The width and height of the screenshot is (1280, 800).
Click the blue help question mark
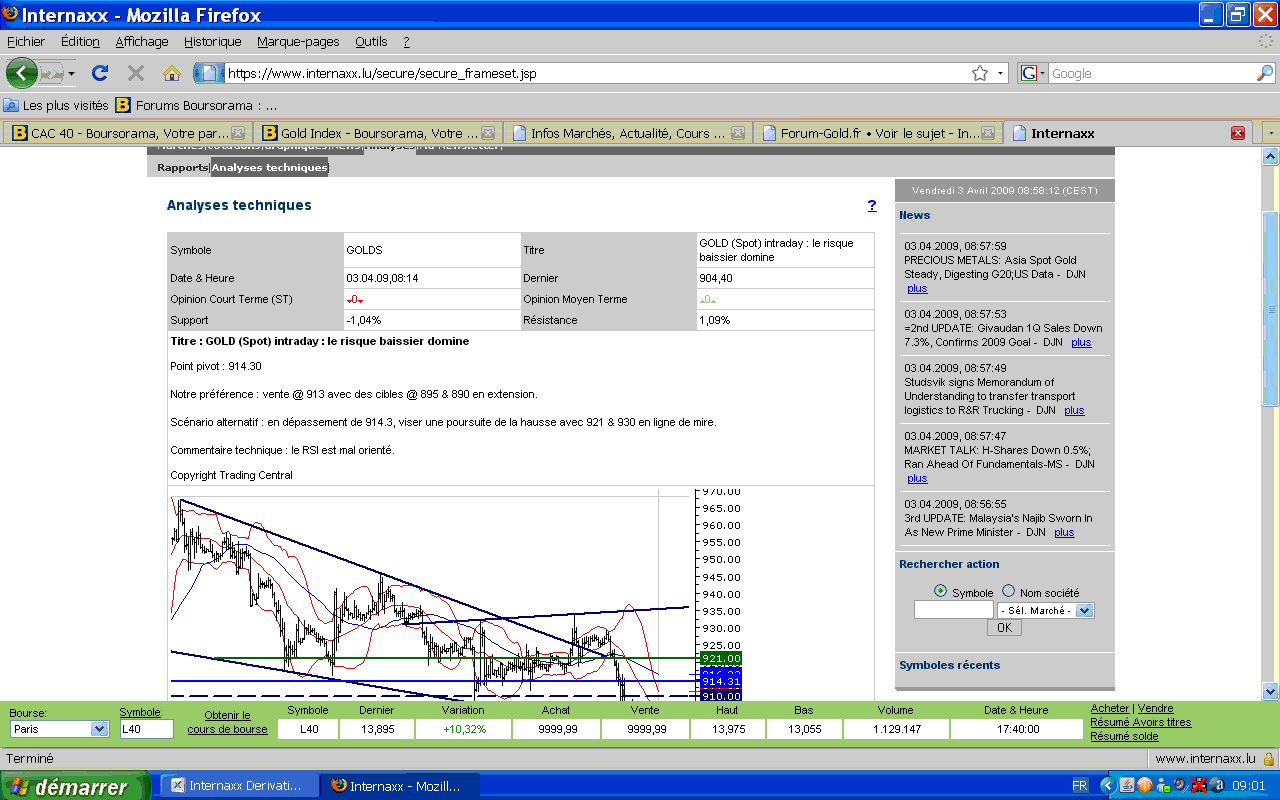(x=872, y=205)
